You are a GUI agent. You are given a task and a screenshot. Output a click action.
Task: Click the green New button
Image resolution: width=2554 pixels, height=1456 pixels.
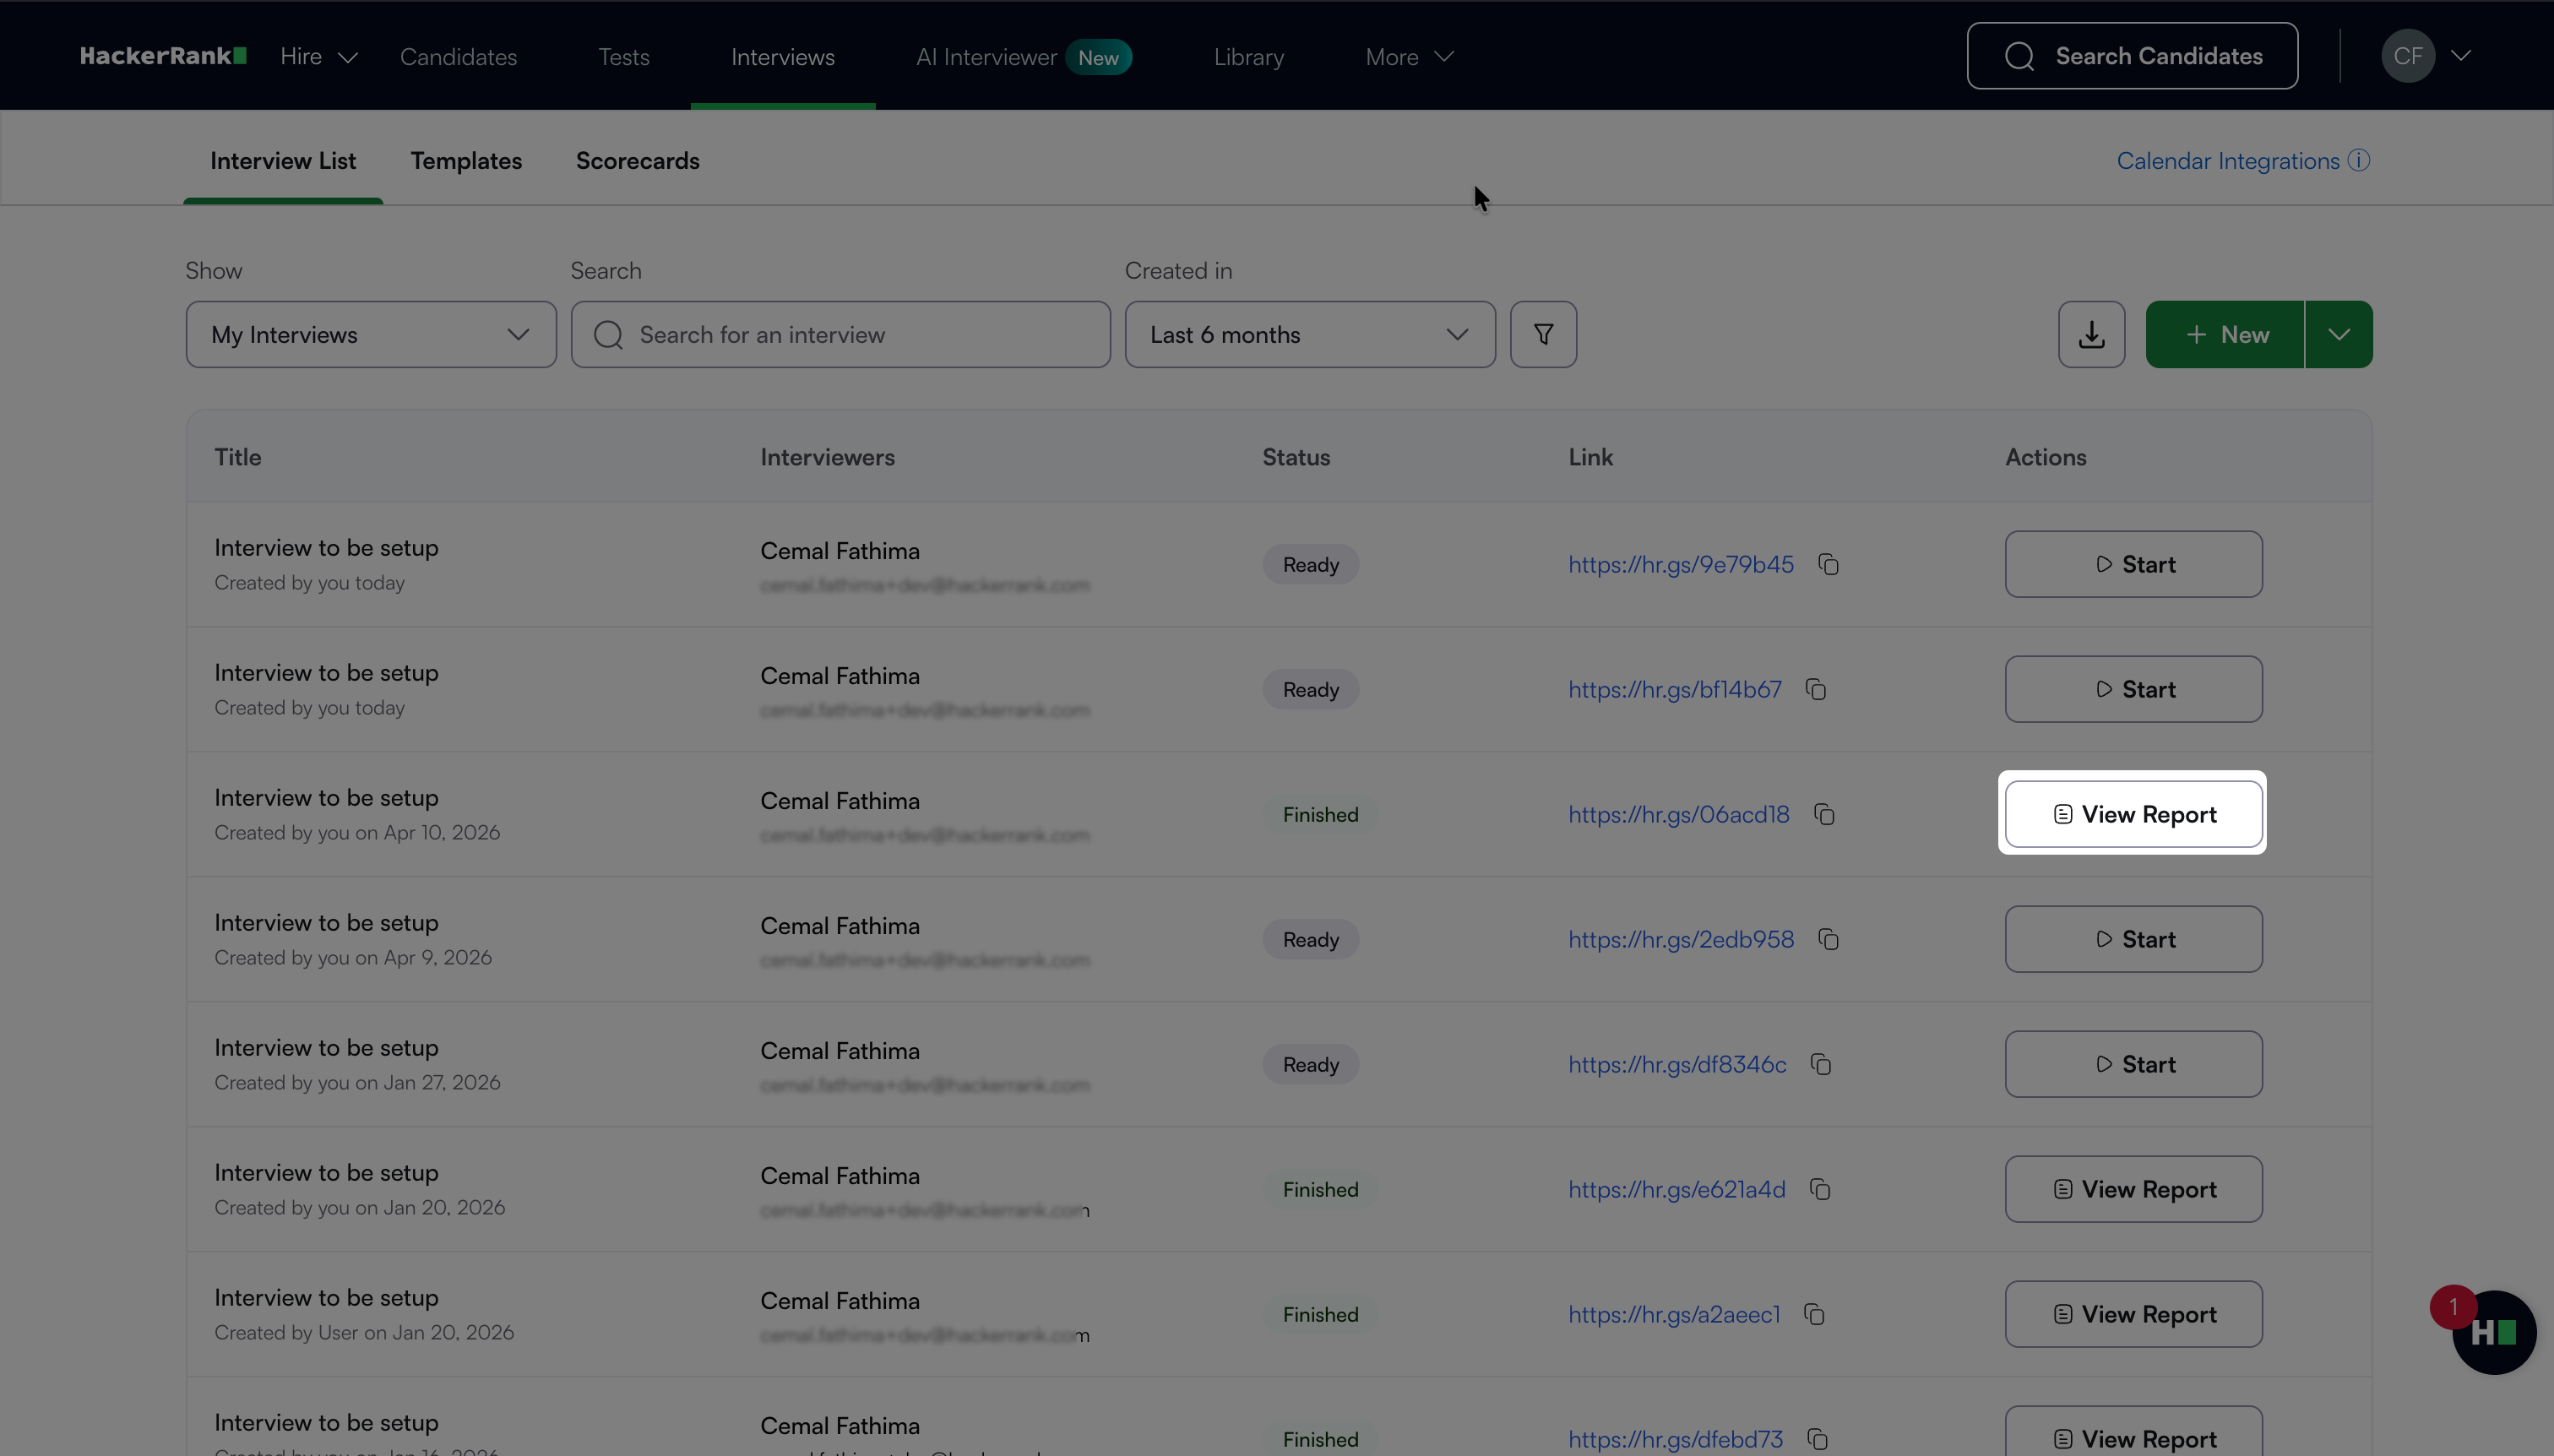click(2225, 334)
